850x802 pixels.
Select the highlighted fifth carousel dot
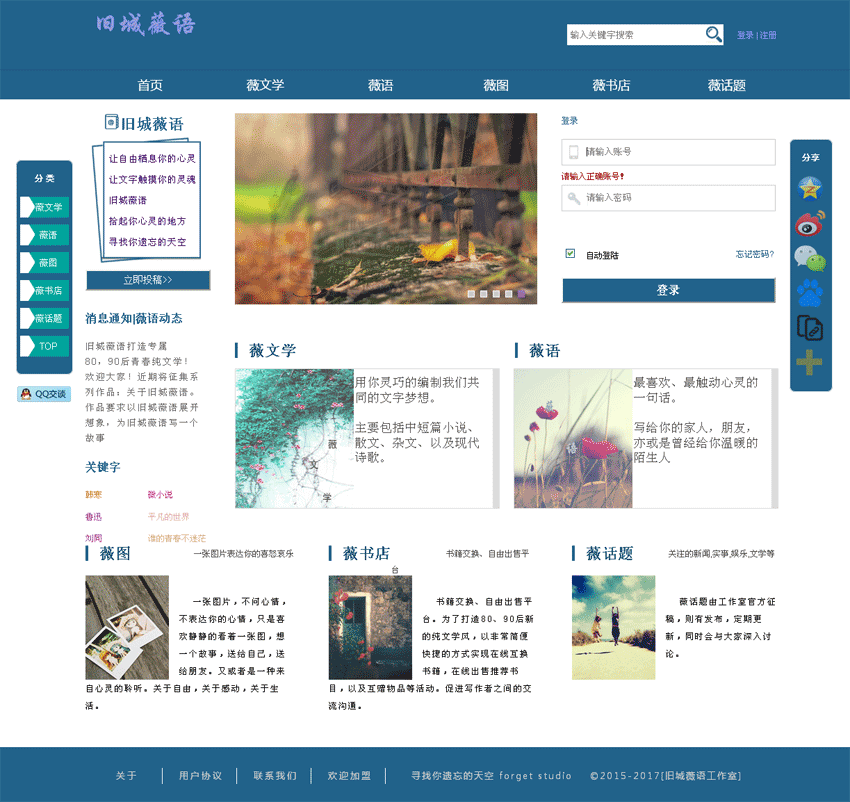coord(521,294)
